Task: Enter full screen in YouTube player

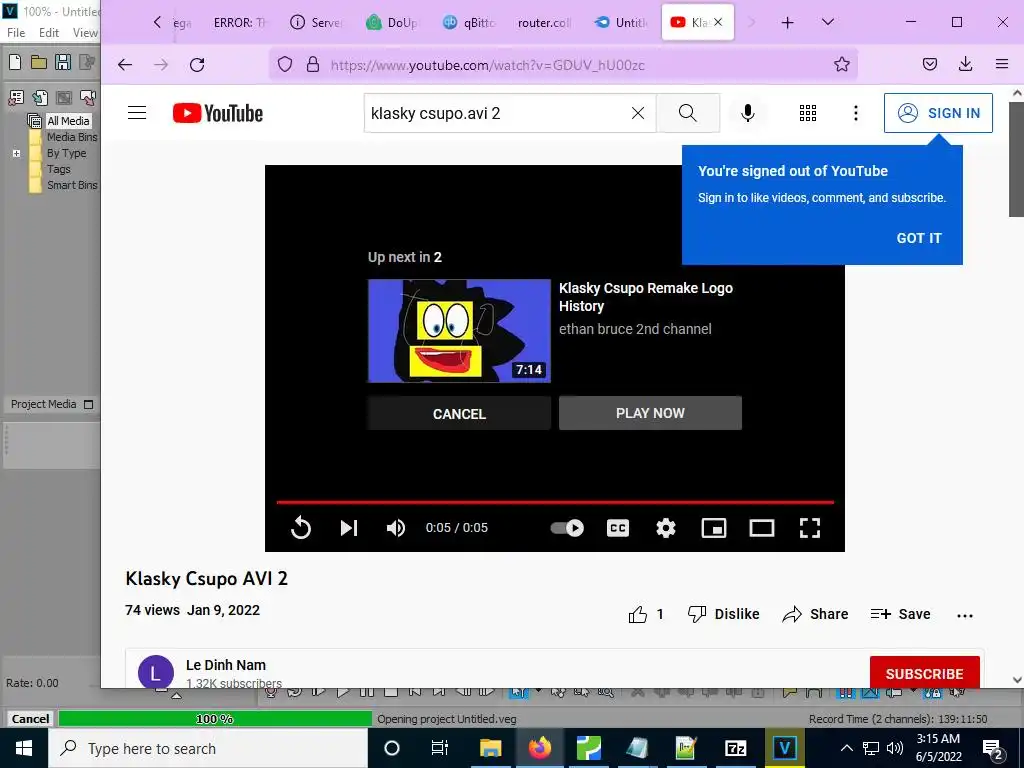Action: (x=810, y=528)
